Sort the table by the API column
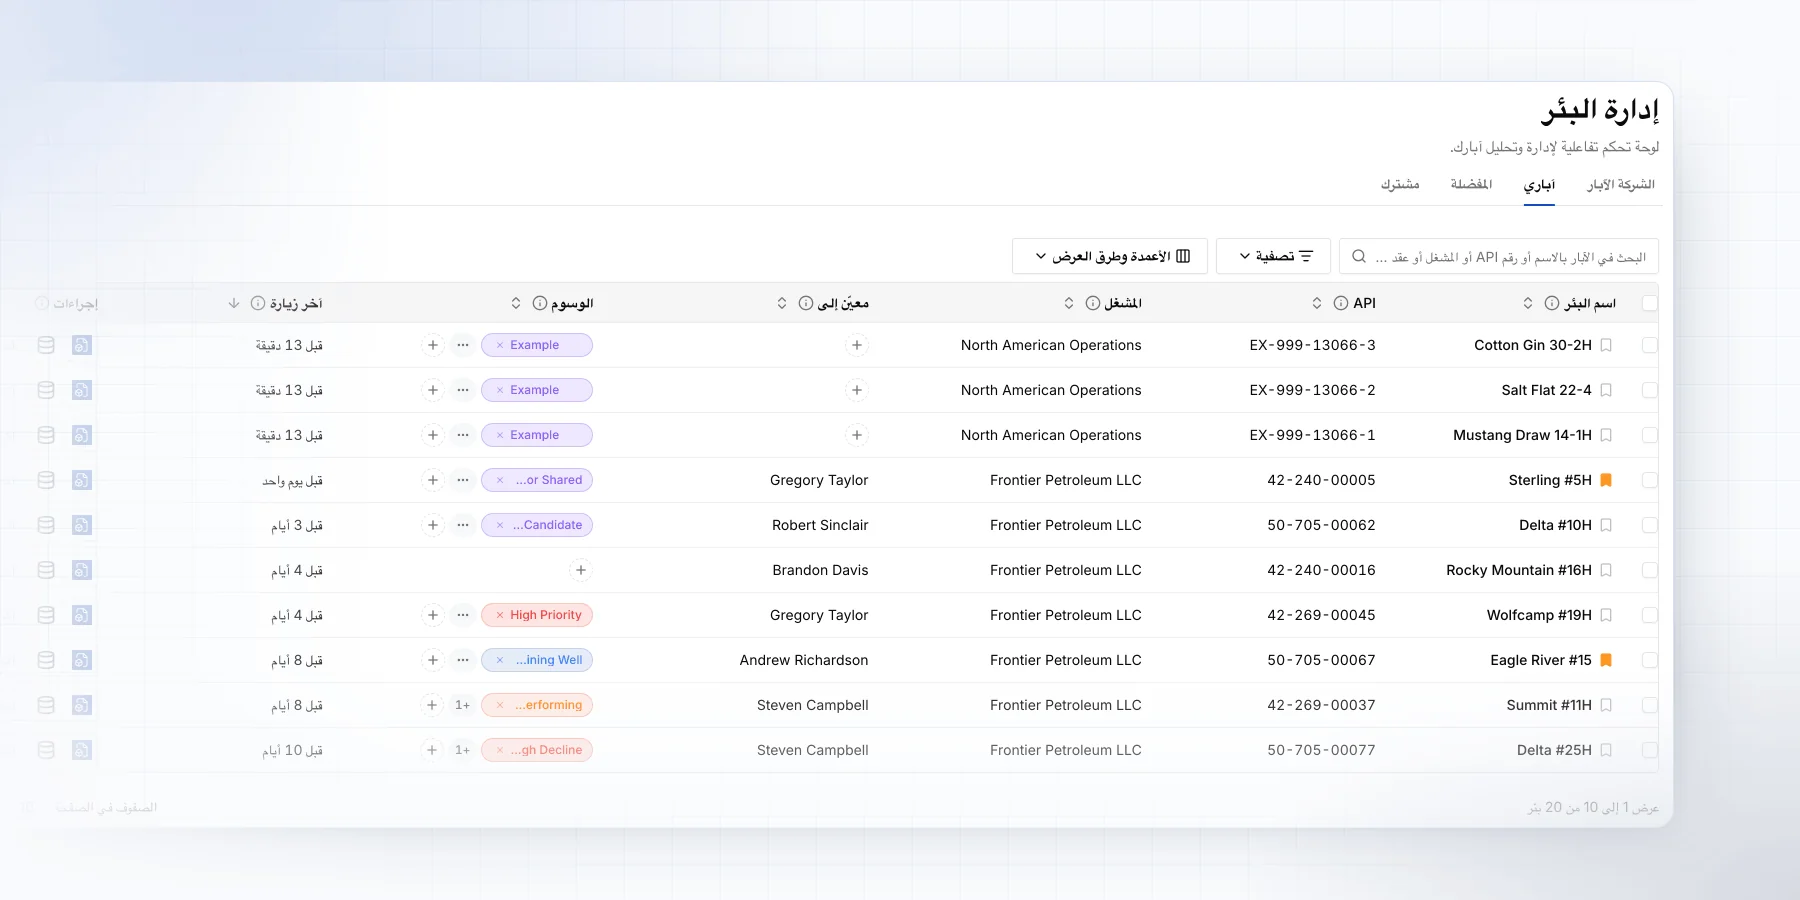This screenshot has height=900, width=1800. 1317,303
